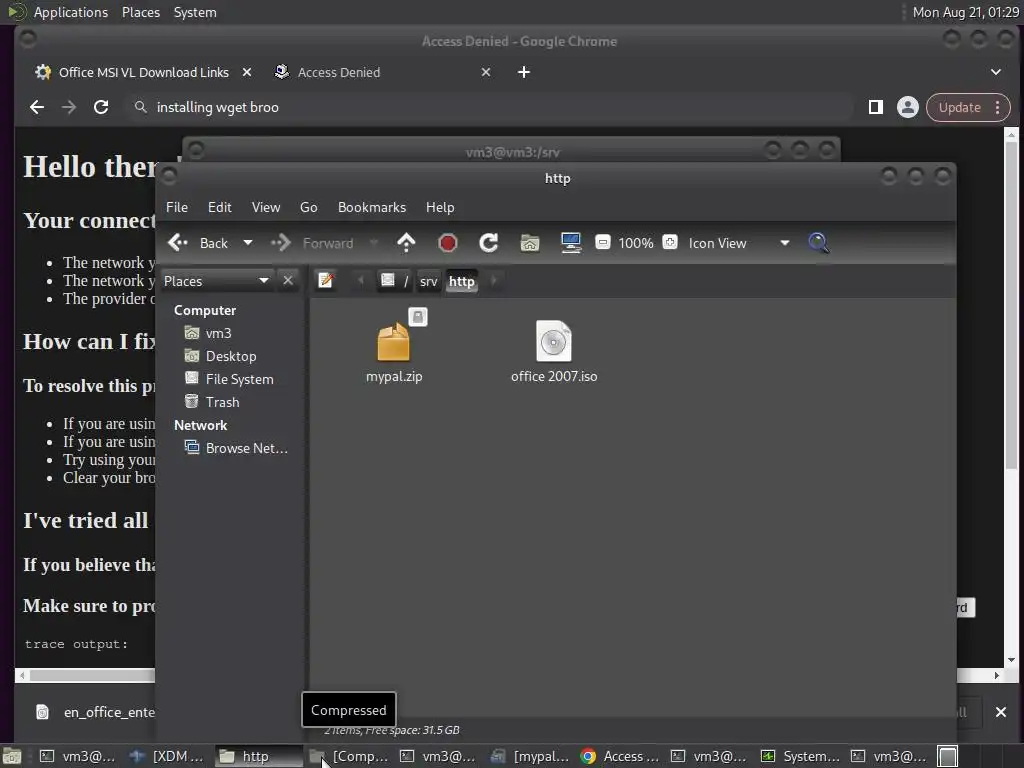1024x768 pixels.
Task: Open a new Chrome tab
Action: click(x=524, y=72)
